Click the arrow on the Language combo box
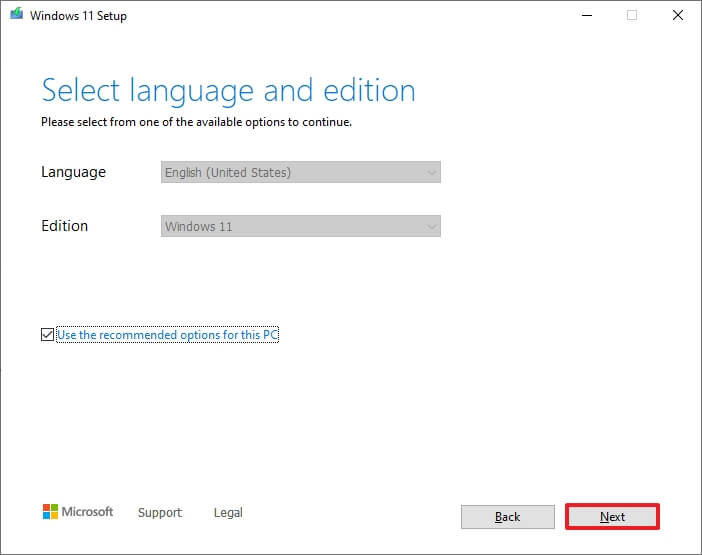 pyautogui.click(x=431, y=172)
